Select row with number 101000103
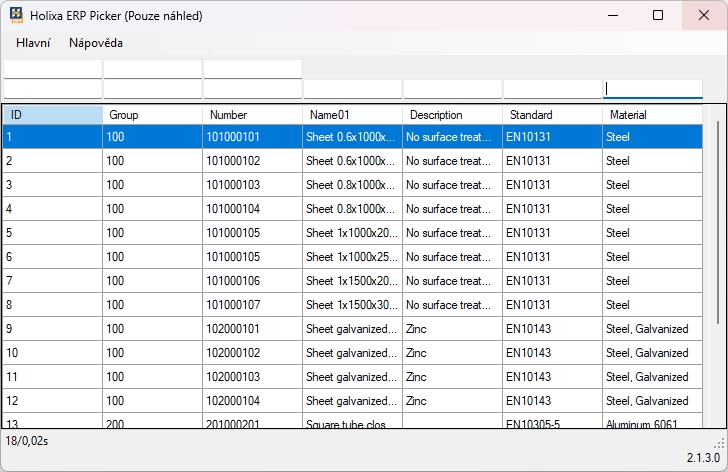 coord(252,185)
